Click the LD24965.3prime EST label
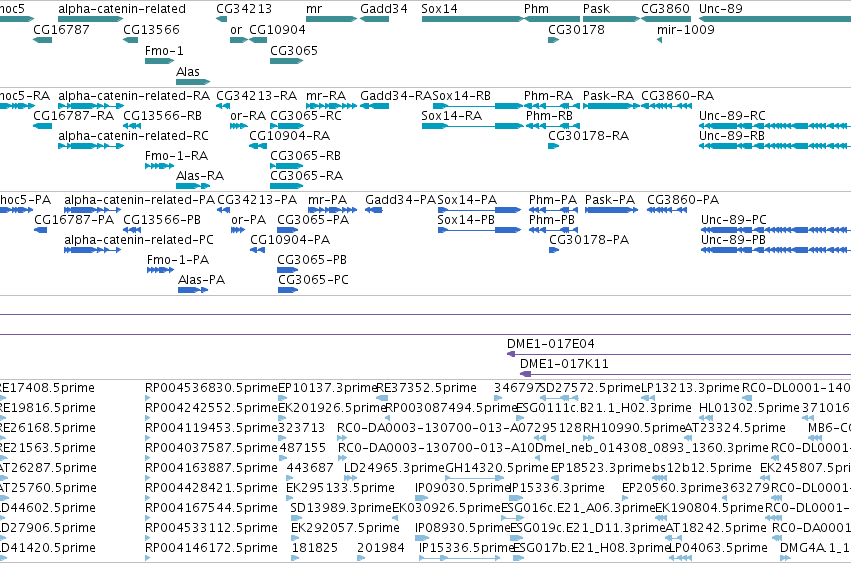The image size is (851, 563). pos(394,467)
